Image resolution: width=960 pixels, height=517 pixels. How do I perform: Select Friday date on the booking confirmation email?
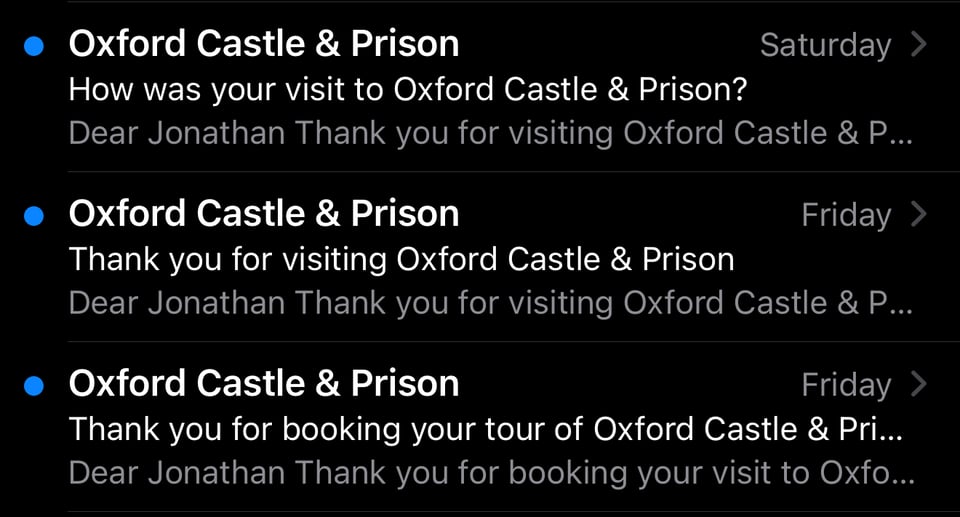pos(846,385)
